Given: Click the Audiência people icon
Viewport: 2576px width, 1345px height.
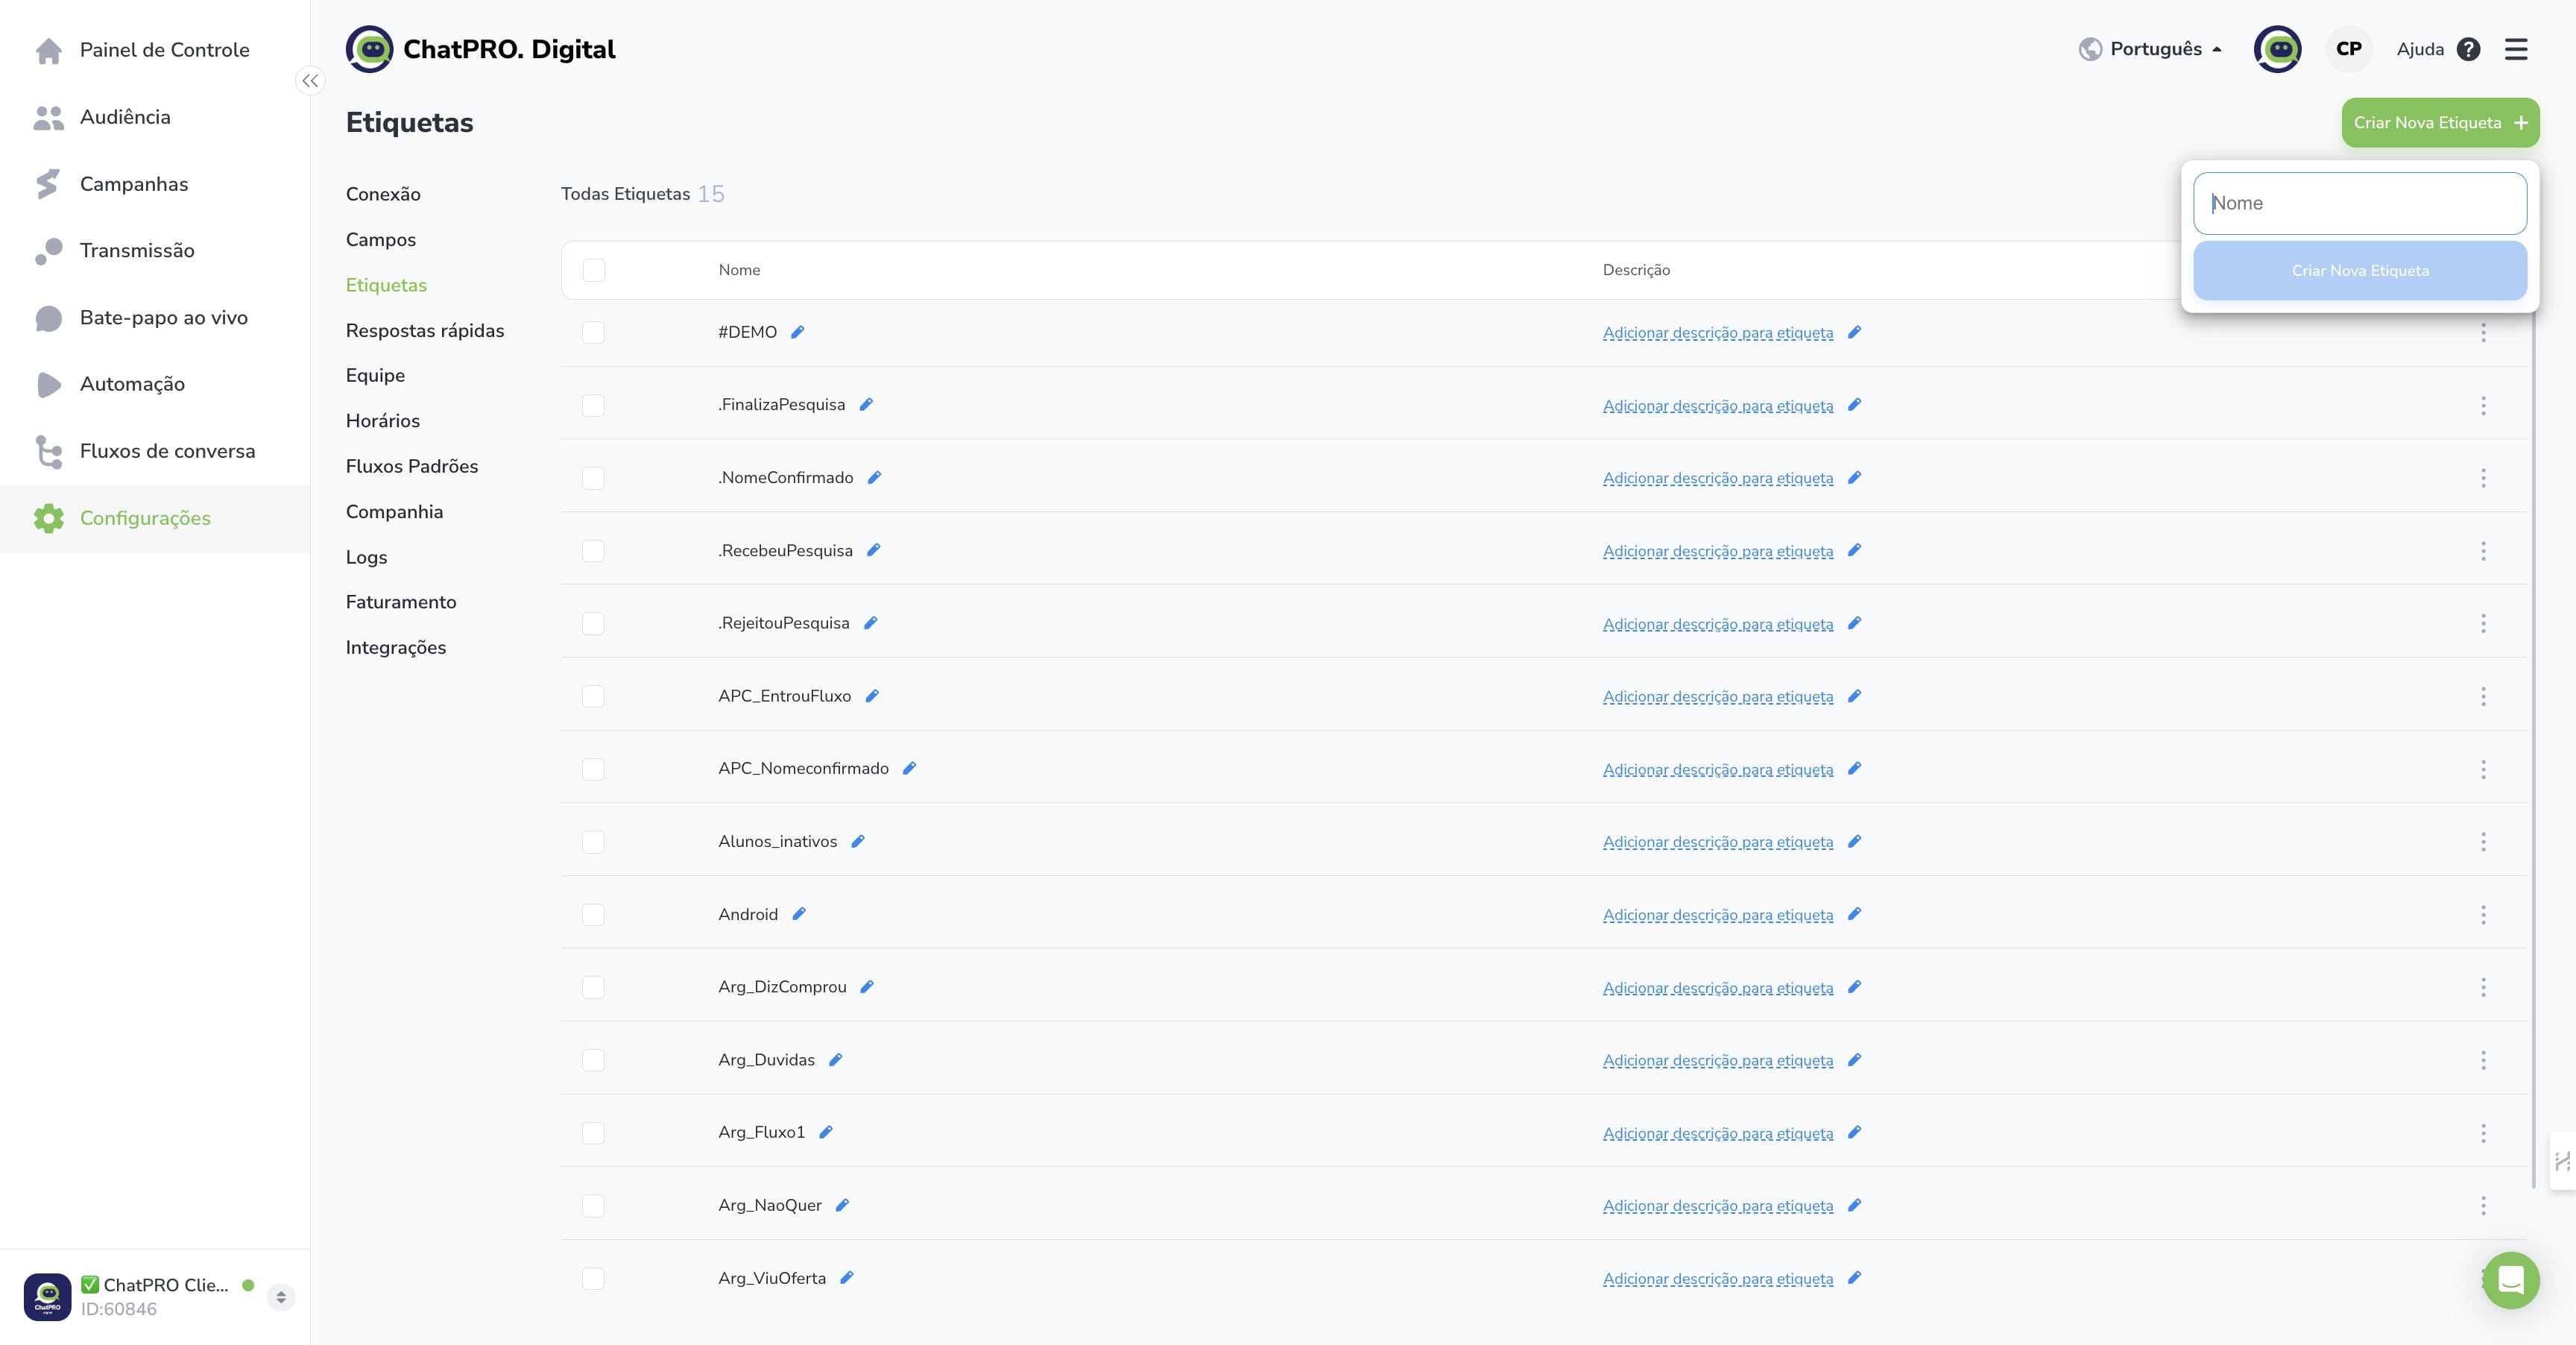Looking at the screenshot, I should (48, 117).
